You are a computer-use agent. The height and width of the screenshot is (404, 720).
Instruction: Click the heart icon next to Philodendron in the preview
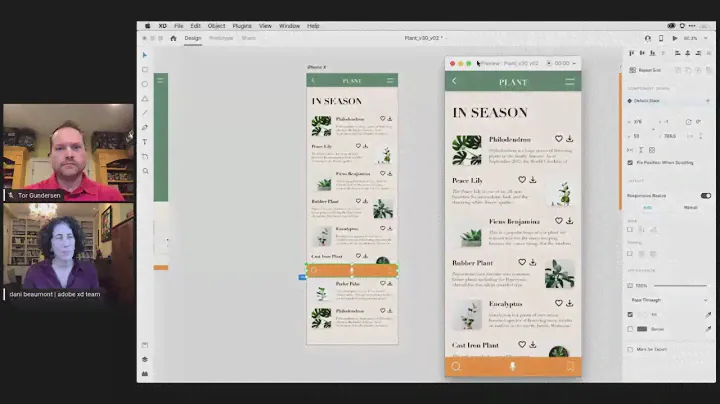pos(557,138)
